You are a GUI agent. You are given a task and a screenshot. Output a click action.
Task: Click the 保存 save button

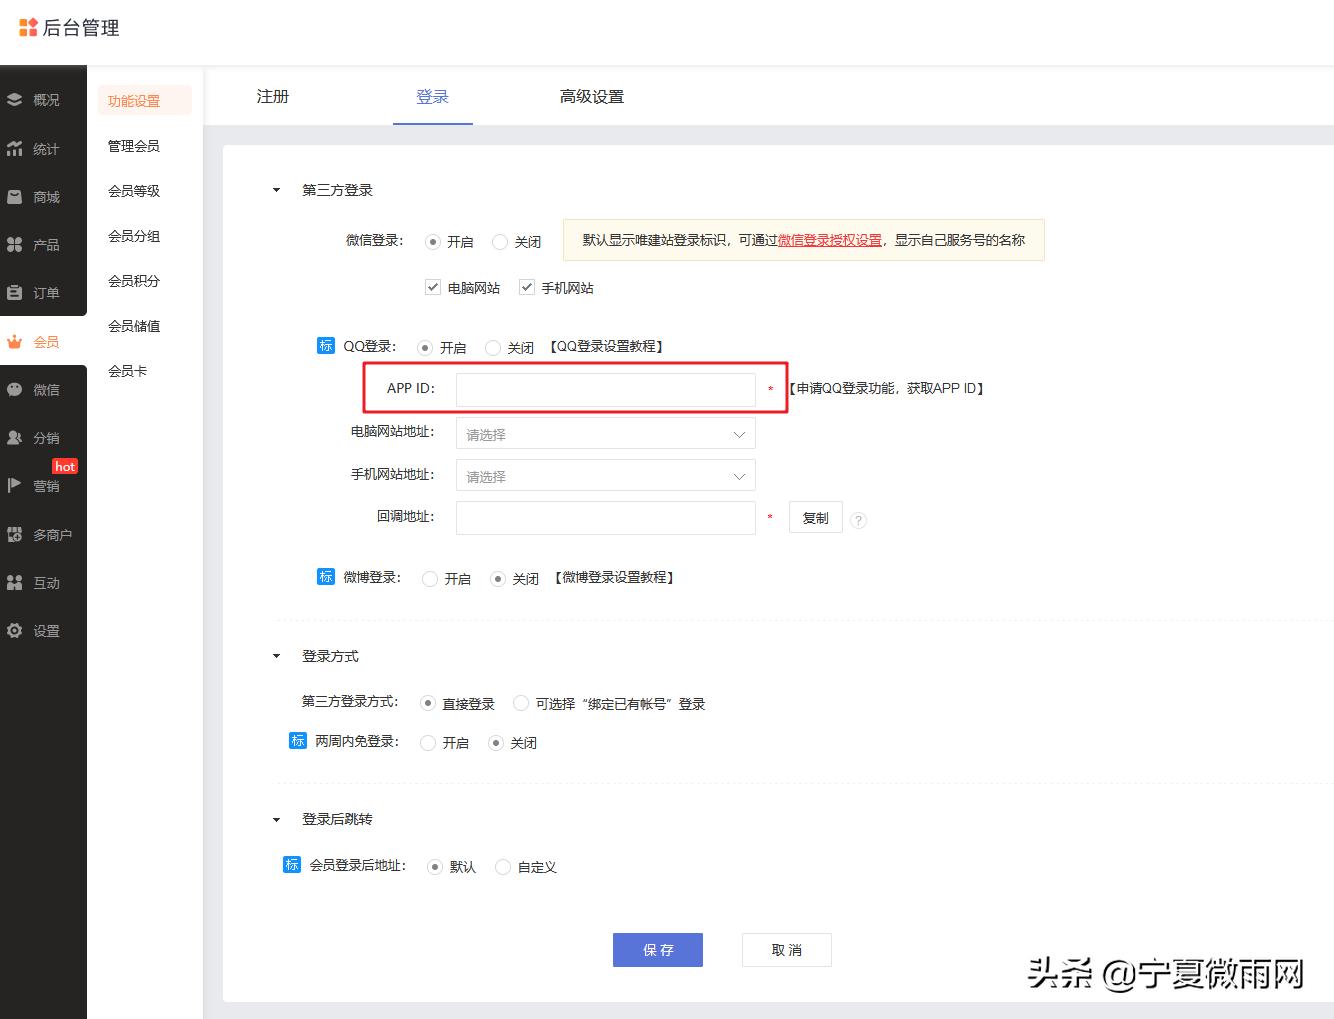click(657, 949)
